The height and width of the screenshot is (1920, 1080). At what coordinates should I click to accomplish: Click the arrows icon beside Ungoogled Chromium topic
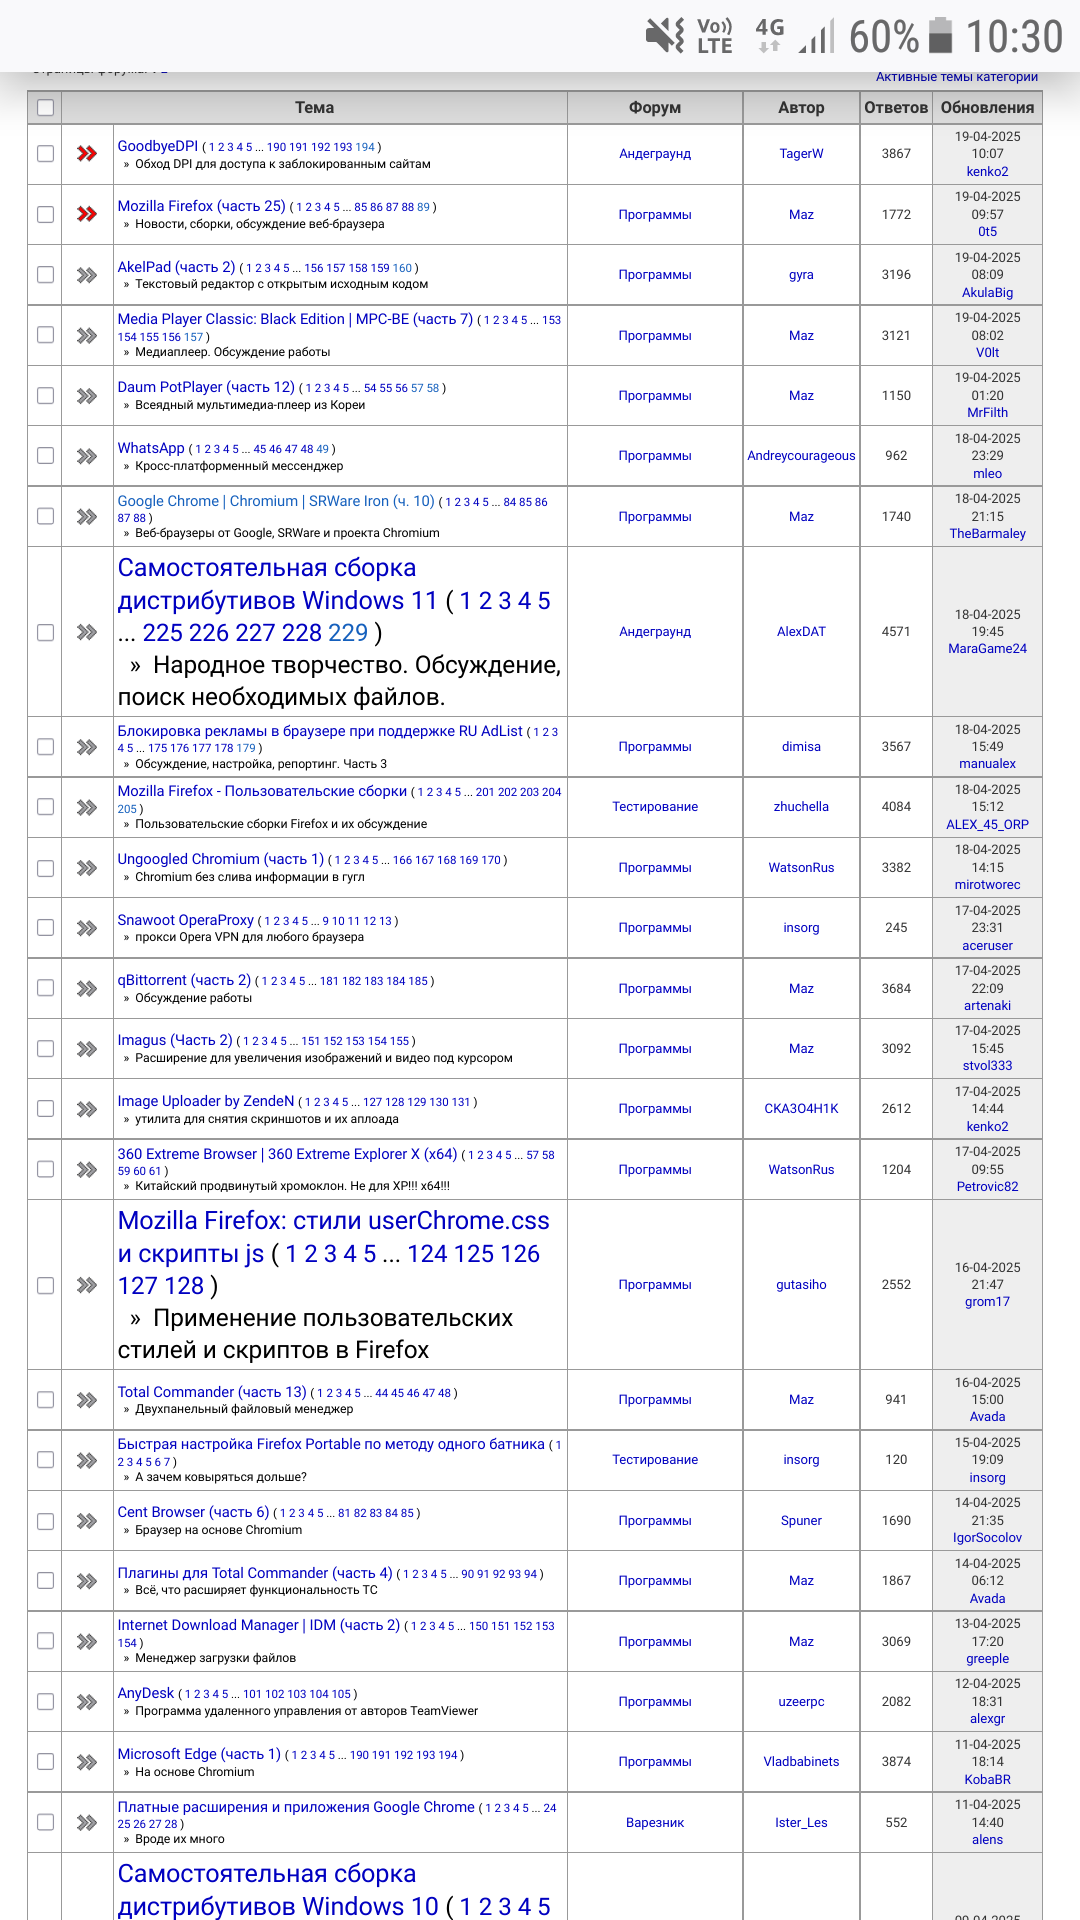(x=87, y=868)
